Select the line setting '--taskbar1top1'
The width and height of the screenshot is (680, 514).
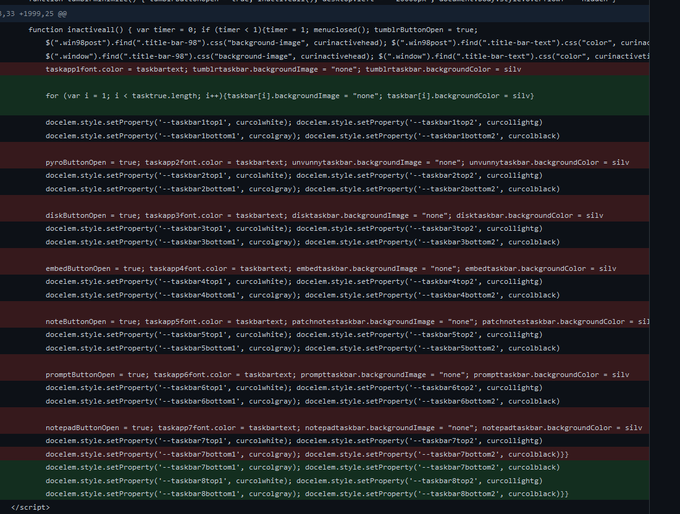[x=324, y=122]
